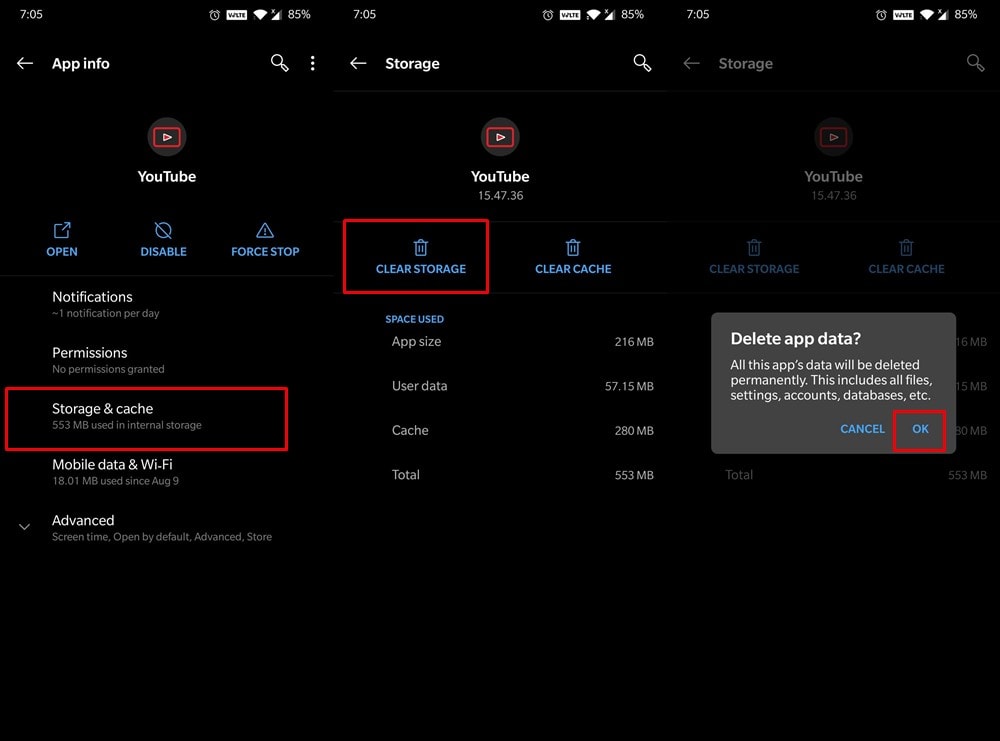Disable the YouTube app

point(163,240)
